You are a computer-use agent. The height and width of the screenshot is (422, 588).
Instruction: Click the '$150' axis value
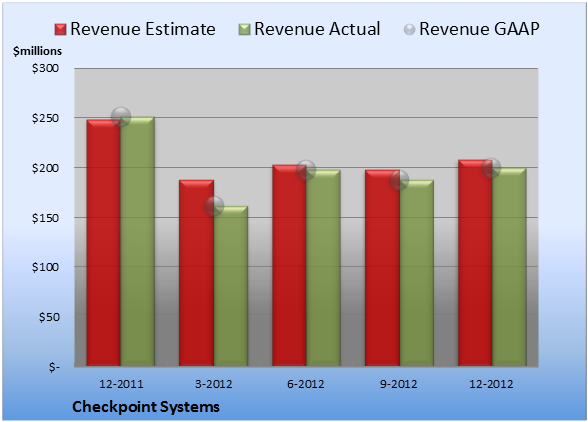pos(45,218)
